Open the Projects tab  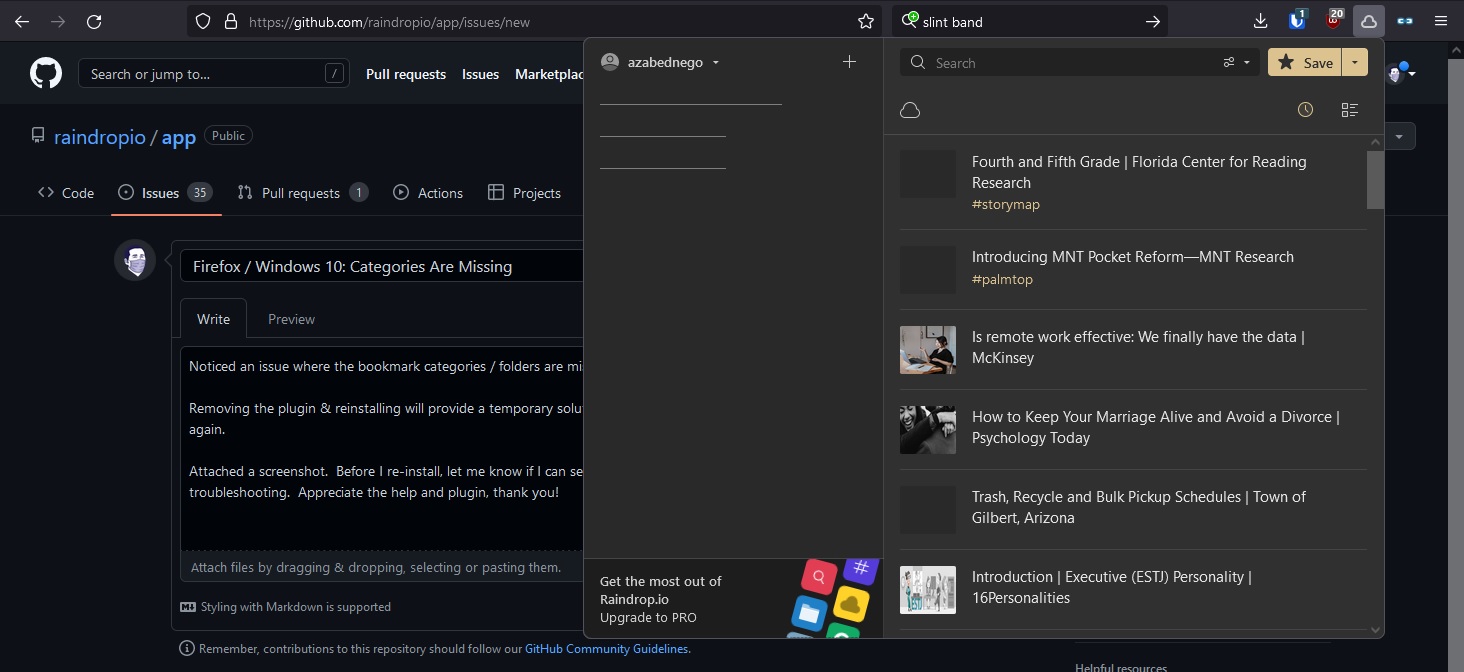524,193
